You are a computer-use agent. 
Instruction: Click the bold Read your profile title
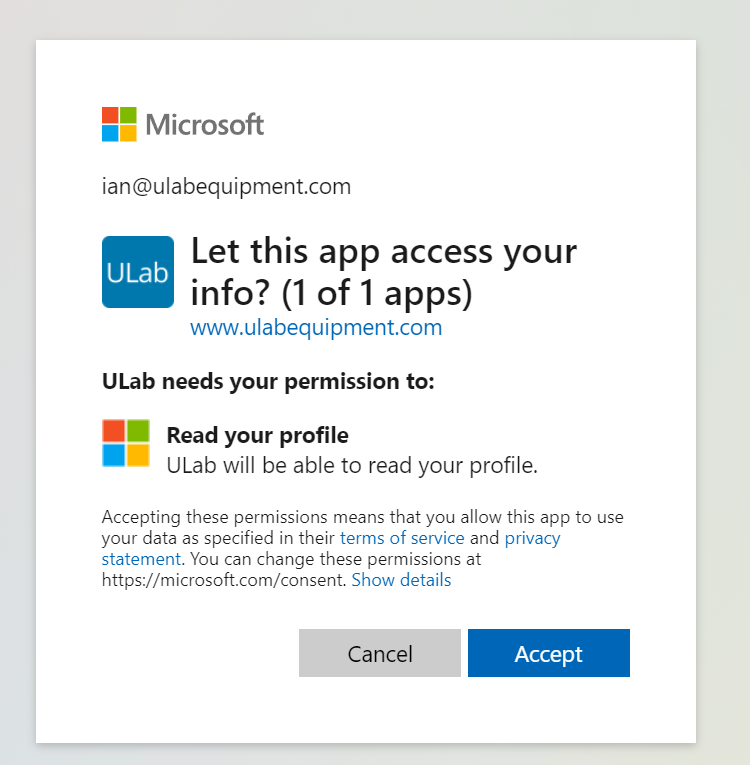[257, 435]
